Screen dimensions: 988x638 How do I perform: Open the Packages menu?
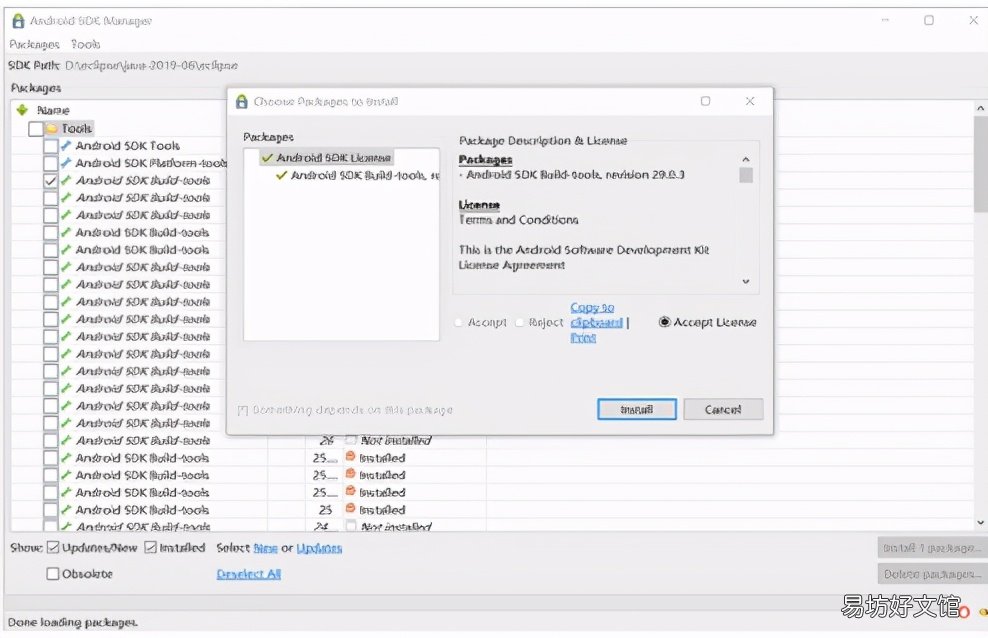pyautogui.click(x=34, y=44)
